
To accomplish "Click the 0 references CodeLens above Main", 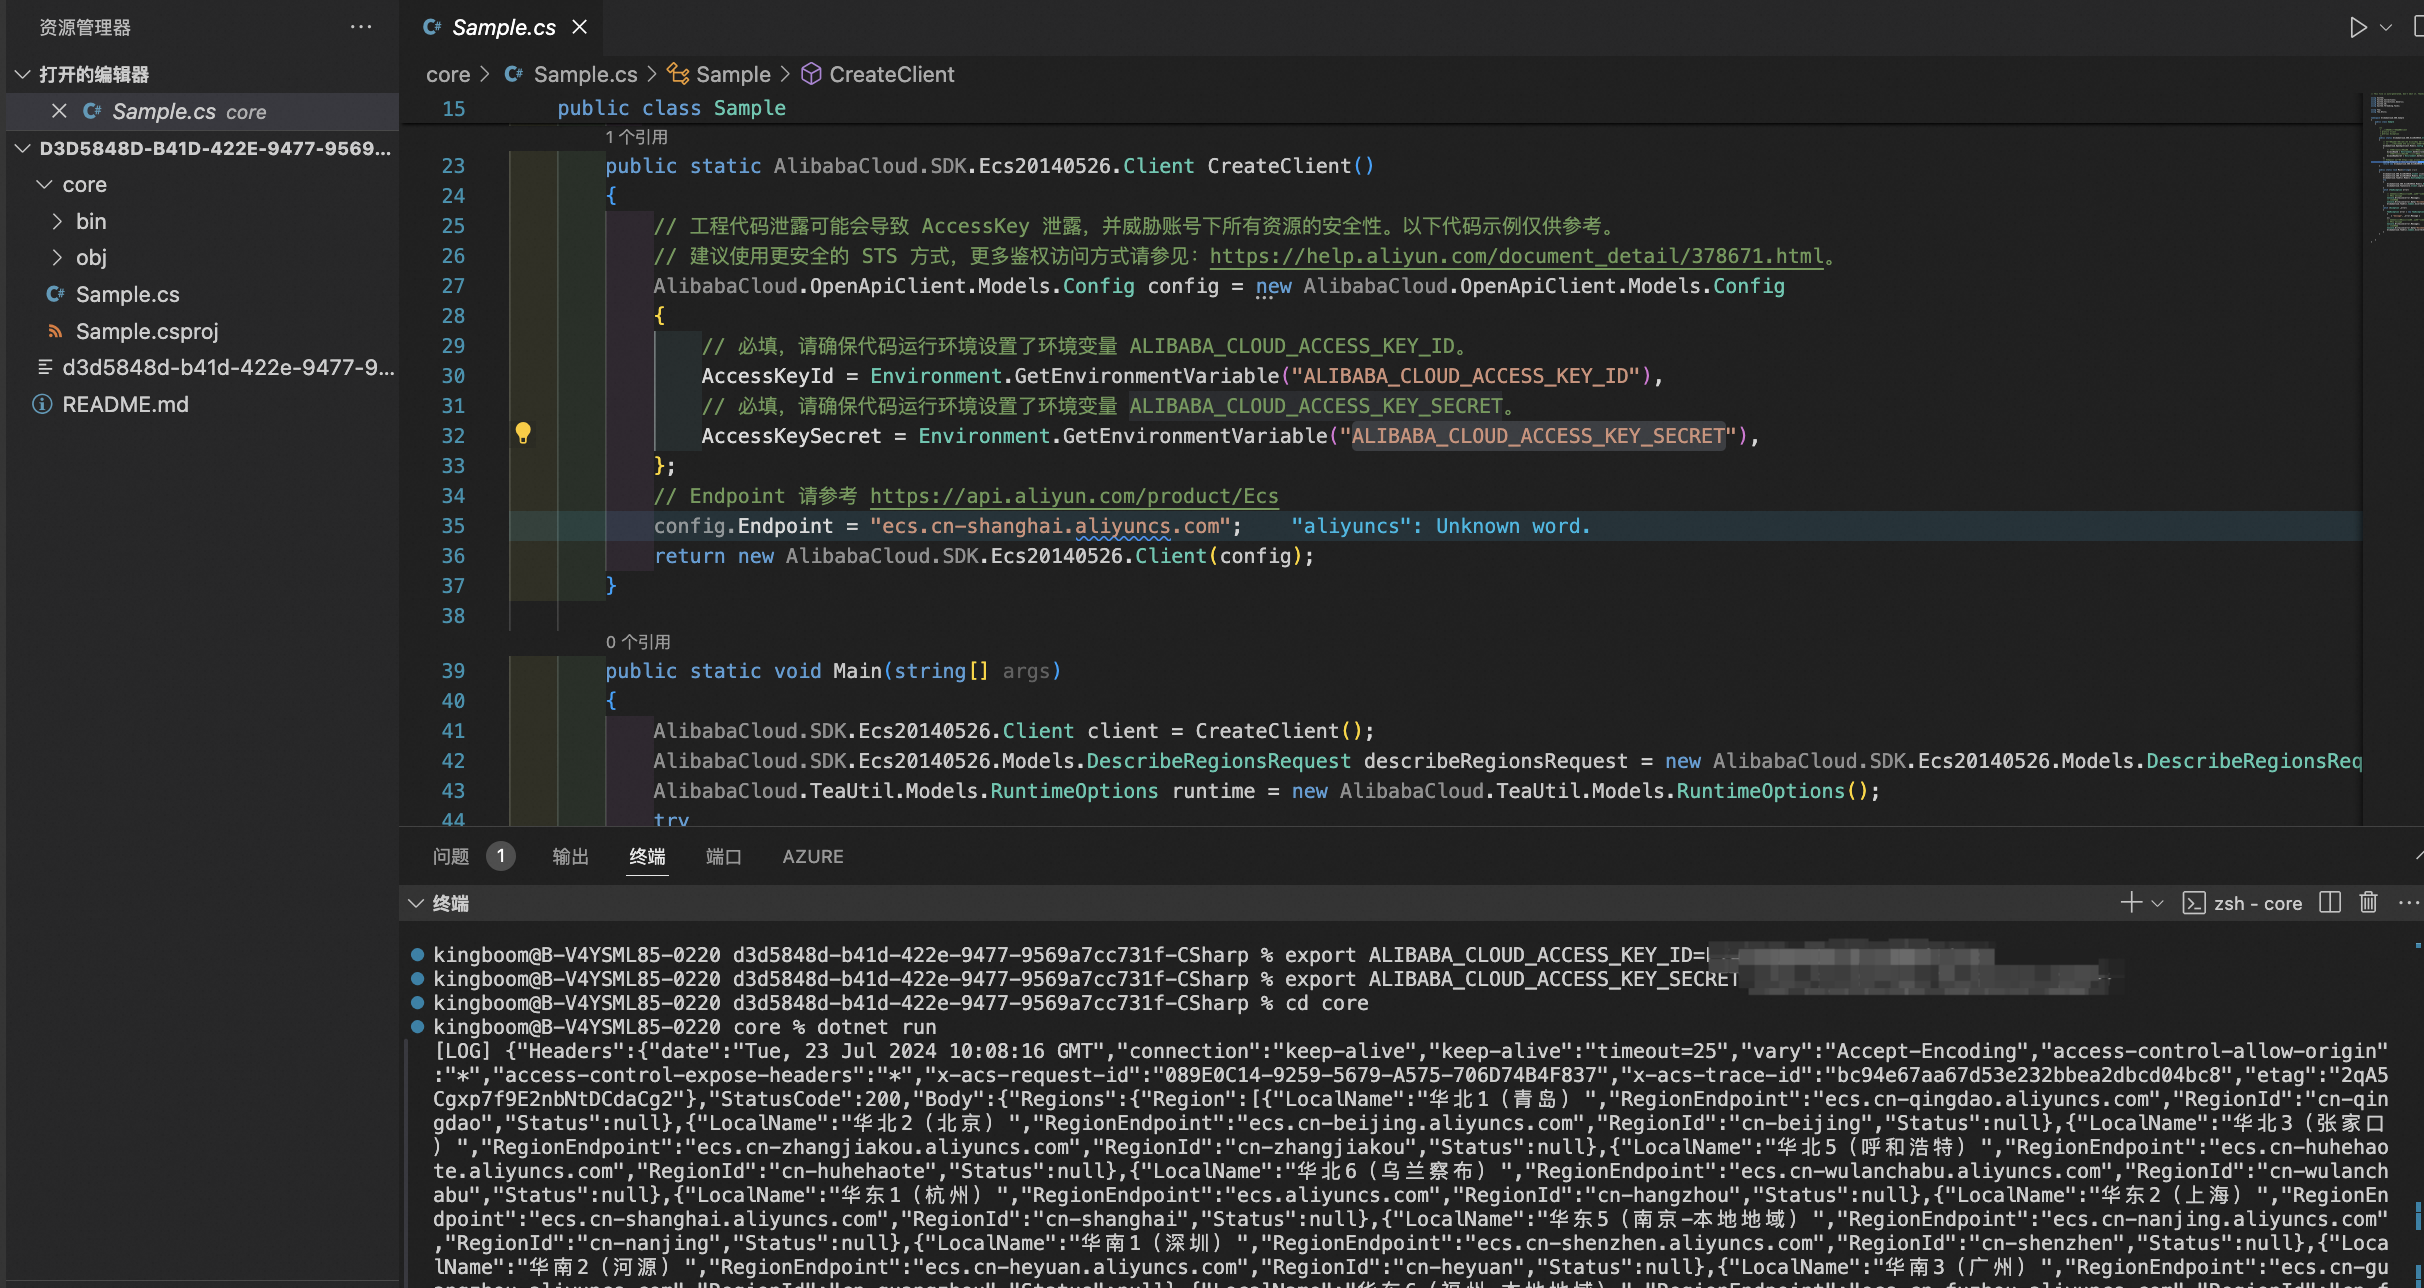I will coord(638,642).
